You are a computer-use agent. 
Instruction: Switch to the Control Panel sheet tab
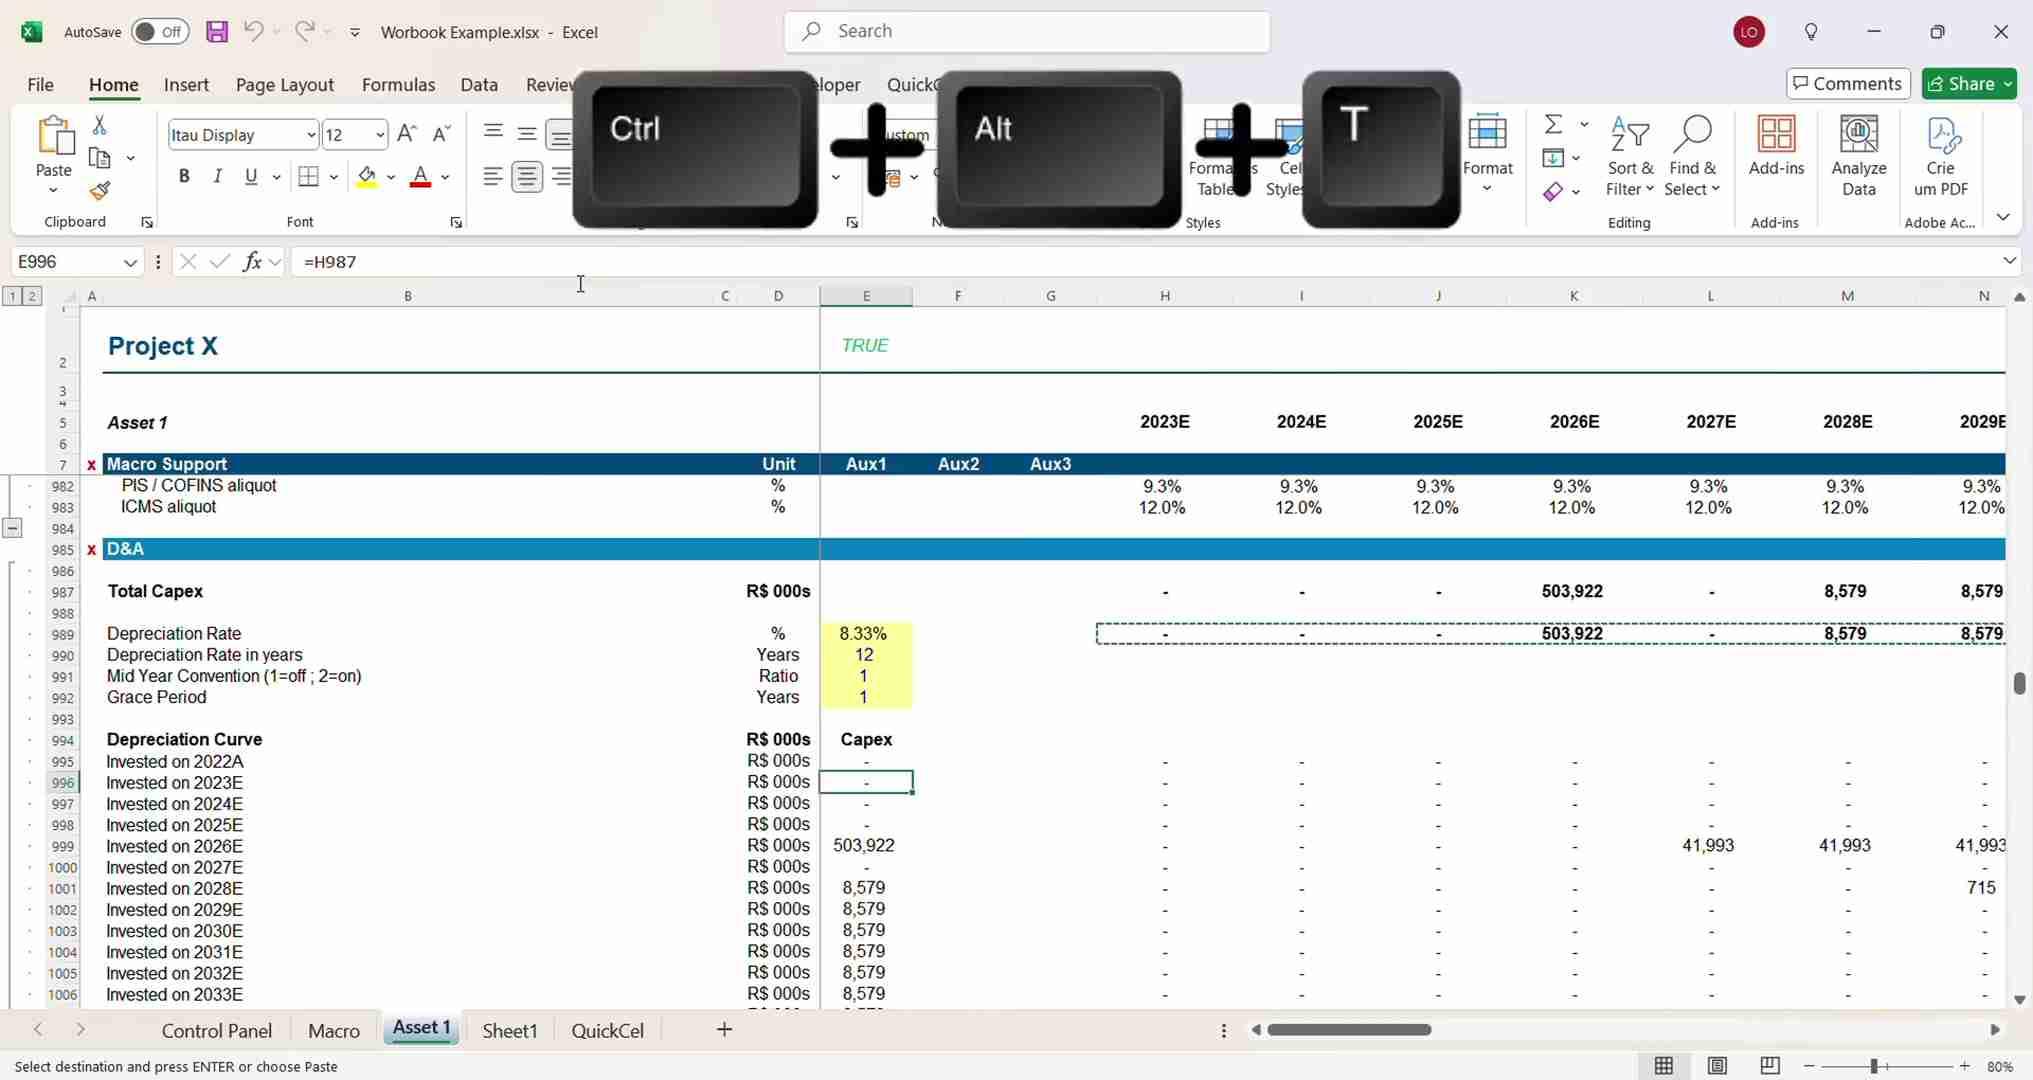(x=217, y=1030)
